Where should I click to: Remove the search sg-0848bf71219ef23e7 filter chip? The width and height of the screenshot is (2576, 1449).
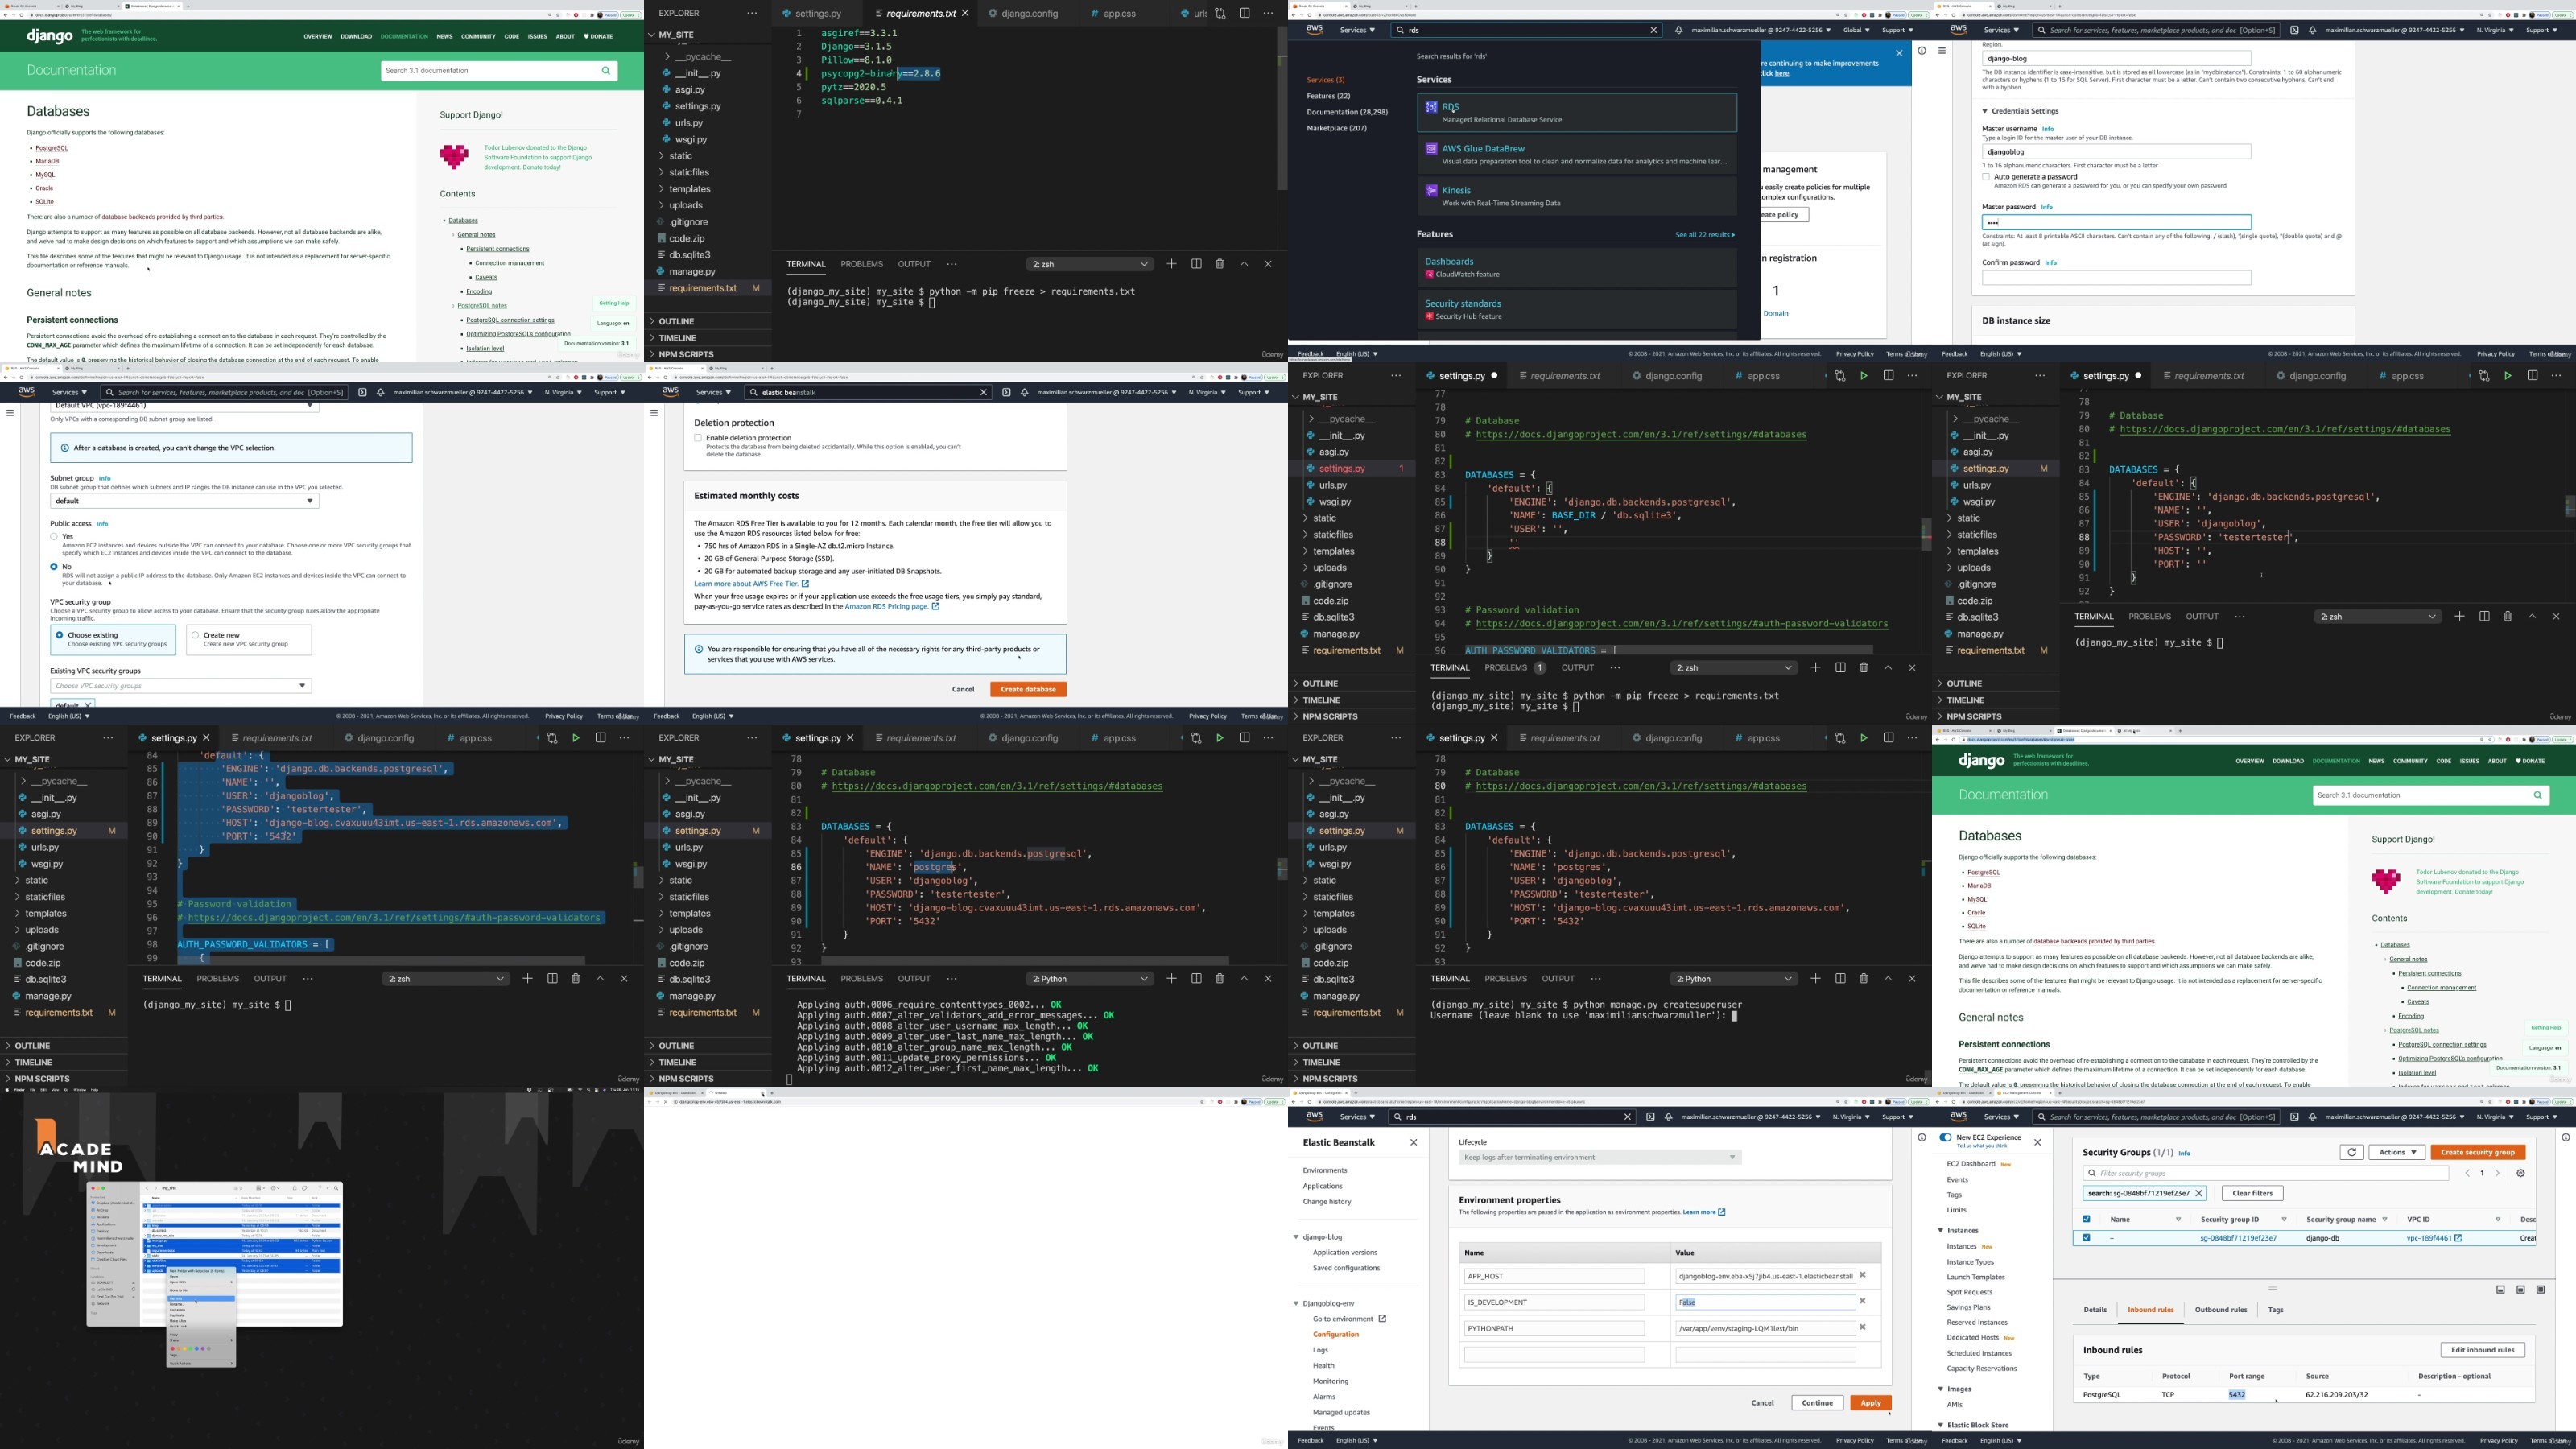pos(2198,1193)
